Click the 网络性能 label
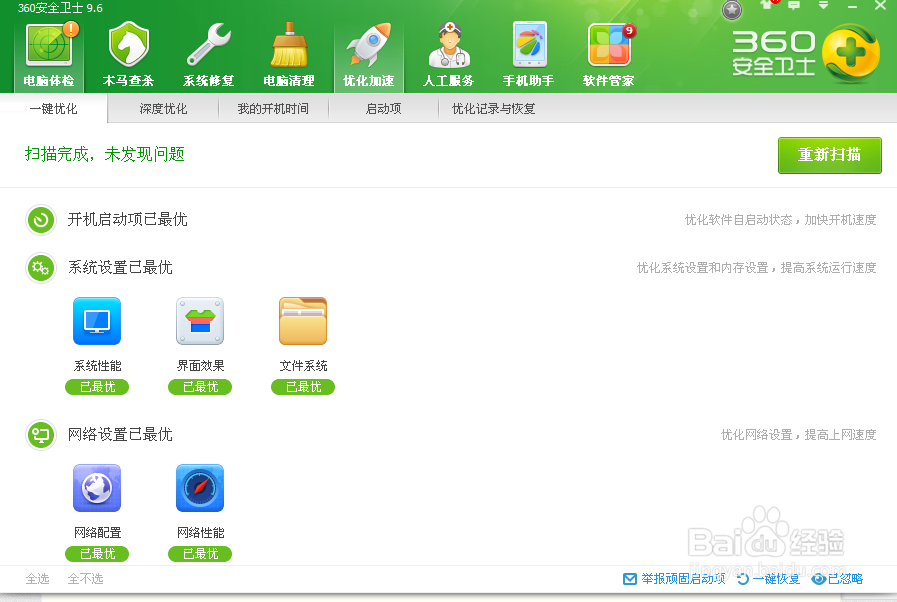 200,533
